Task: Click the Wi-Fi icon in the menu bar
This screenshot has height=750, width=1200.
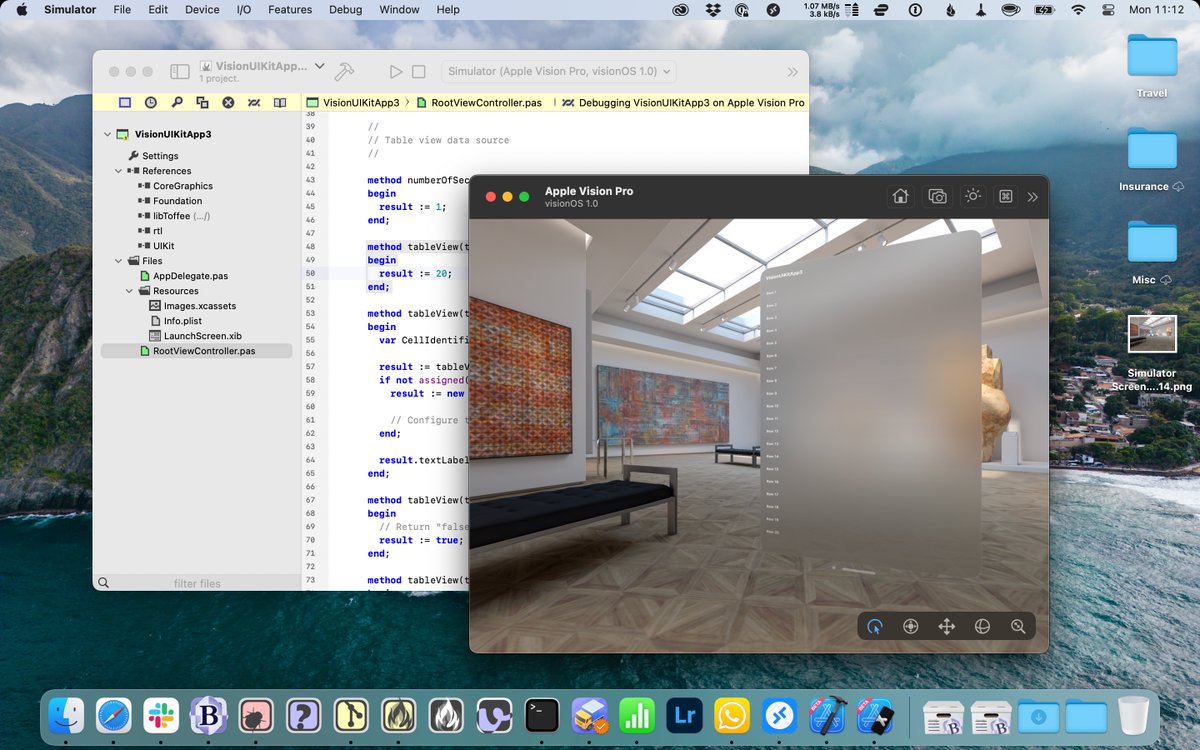Action: click(x=1078, y=9)
